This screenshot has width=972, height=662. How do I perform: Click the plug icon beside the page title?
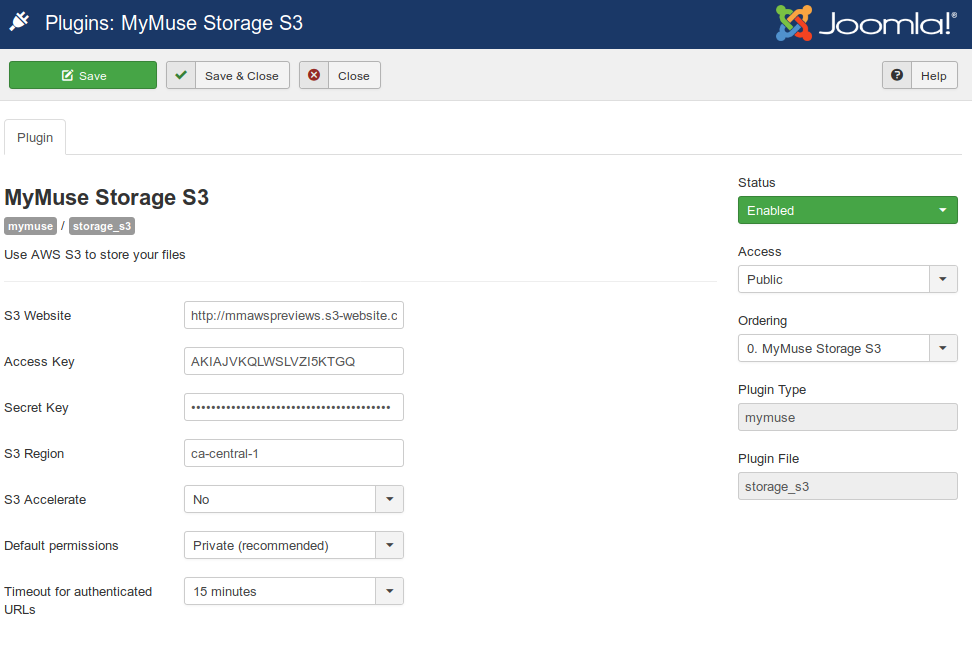(x=20, y=22)
